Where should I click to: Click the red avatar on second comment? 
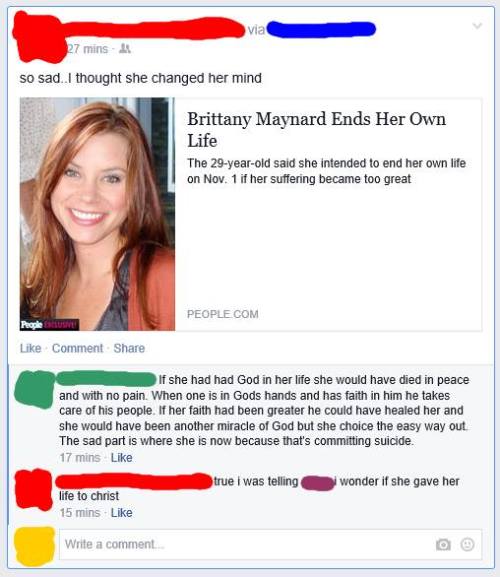(x=34, y=490)
